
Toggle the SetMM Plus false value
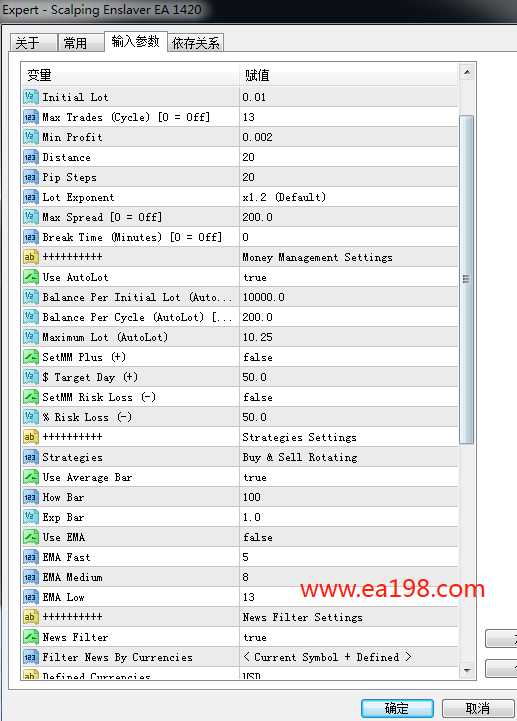pyautogui.click(x=349, y=357)
